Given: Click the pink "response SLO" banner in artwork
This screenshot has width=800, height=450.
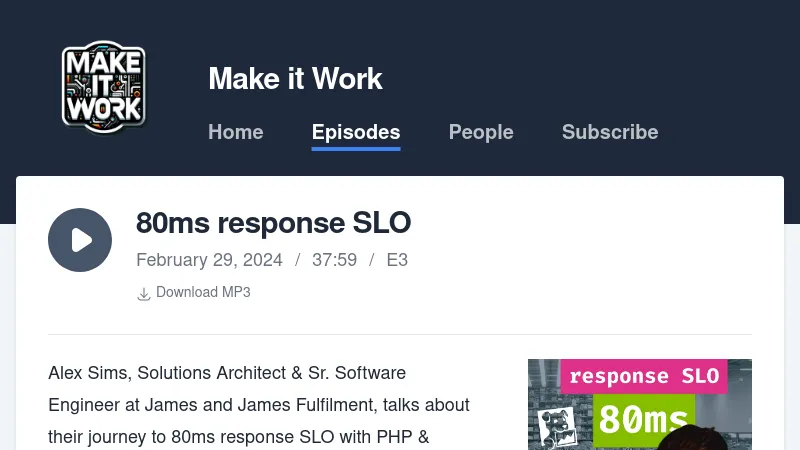Looking at the screenshot, I should pyautogui.click(x=643, y=376).
